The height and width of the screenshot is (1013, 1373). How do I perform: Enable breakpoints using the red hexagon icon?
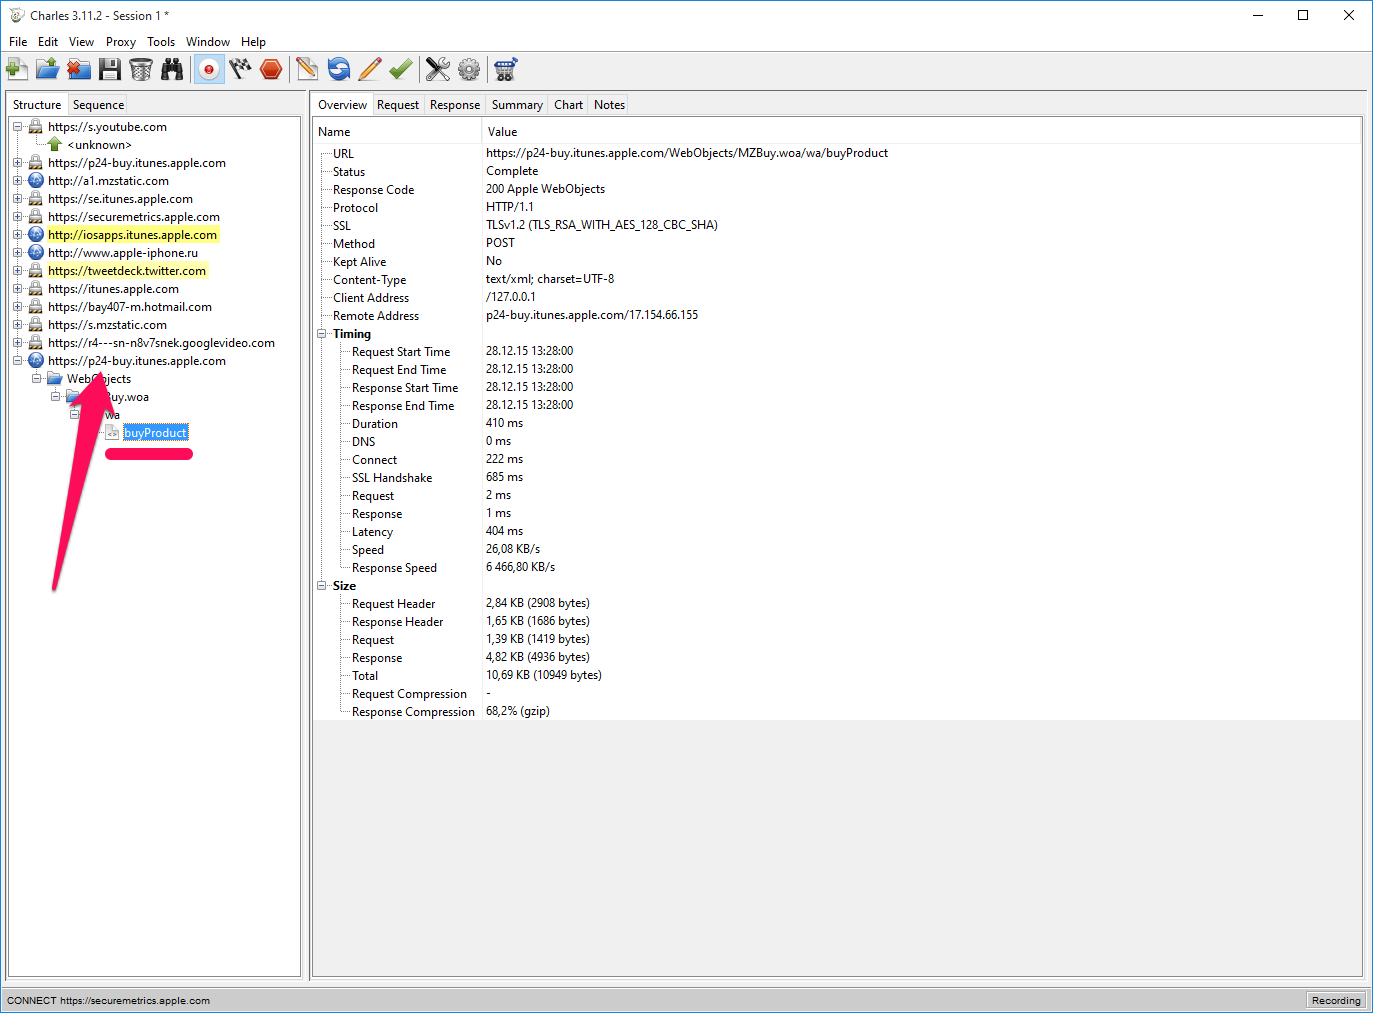271,69
